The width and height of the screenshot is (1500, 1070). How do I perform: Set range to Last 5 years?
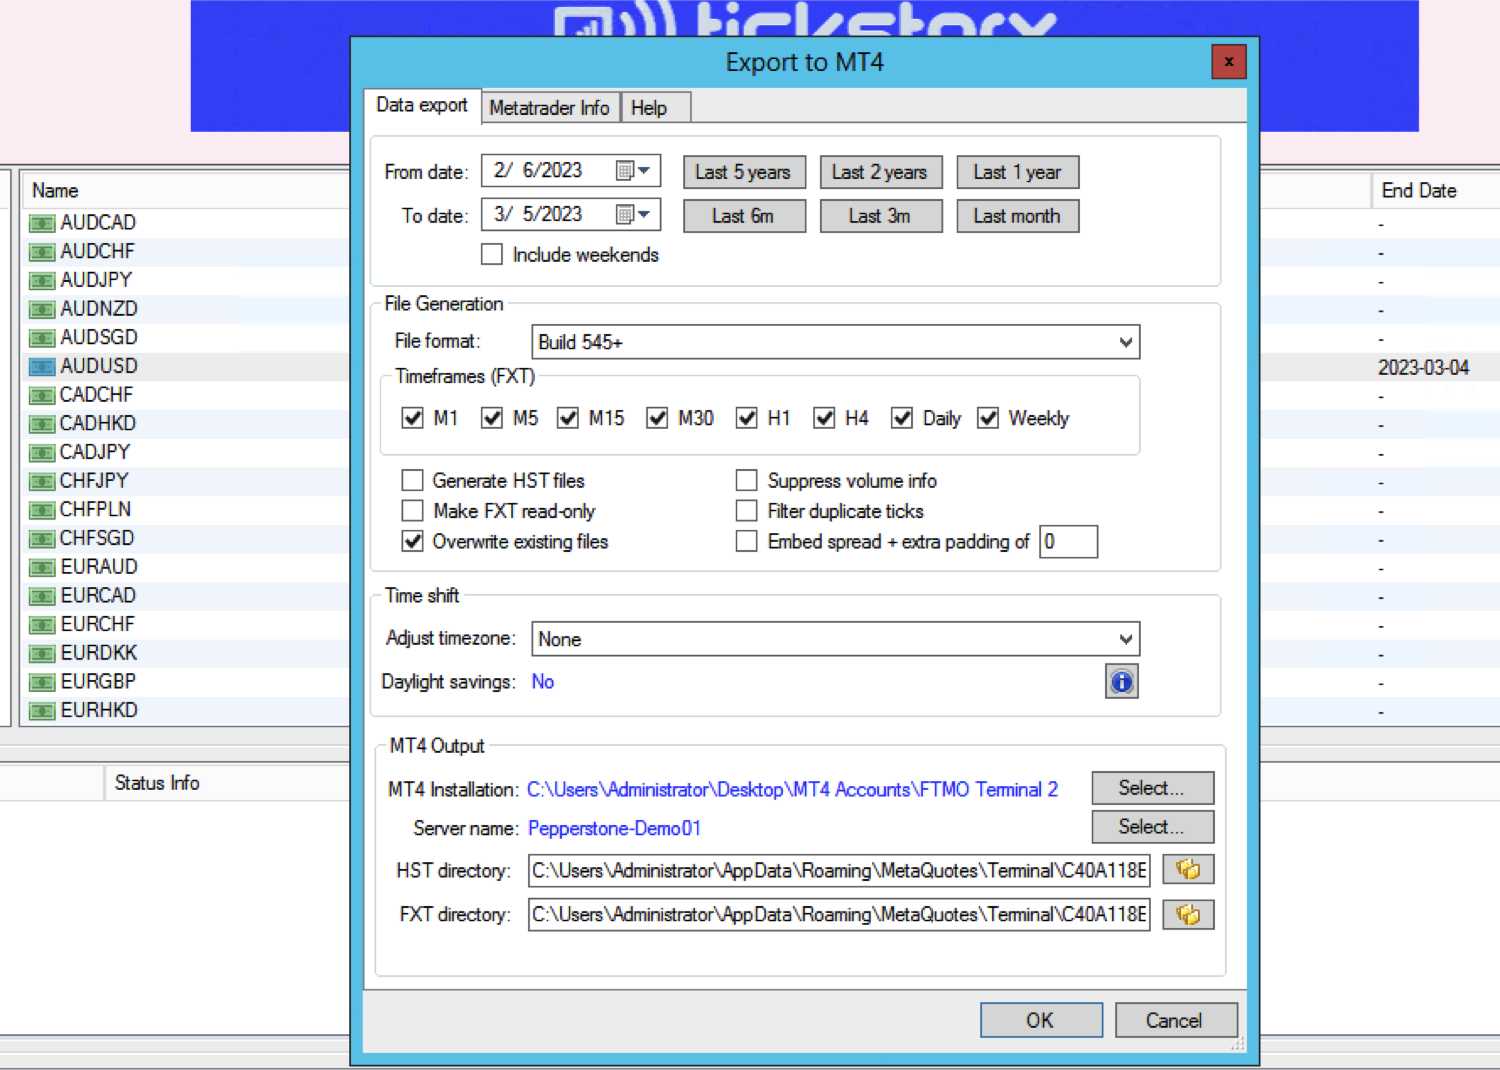point(744,172)
